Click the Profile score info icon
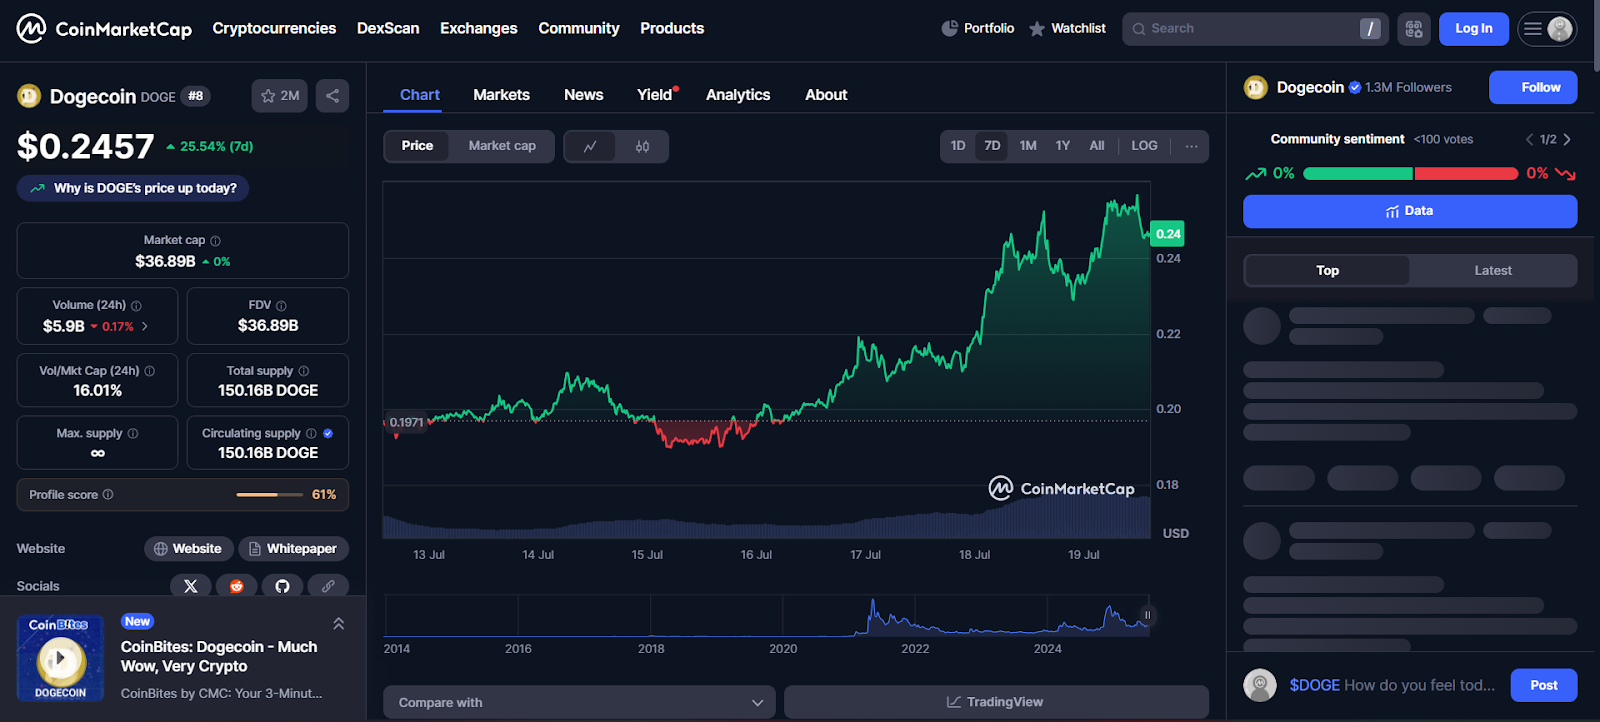Viewport: 1600px width, 722px height. coord(108,494)
